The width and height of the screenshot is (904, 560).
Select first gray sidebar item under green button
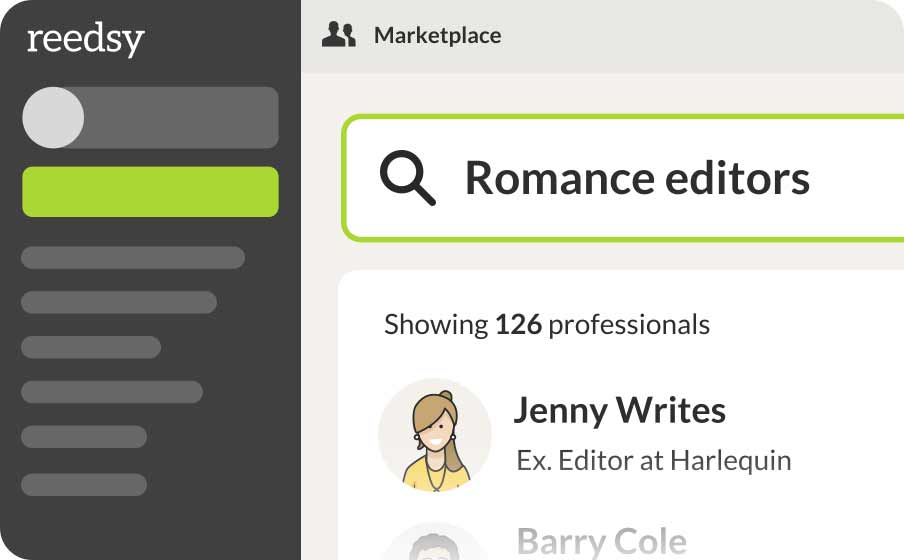pos(133,258)
